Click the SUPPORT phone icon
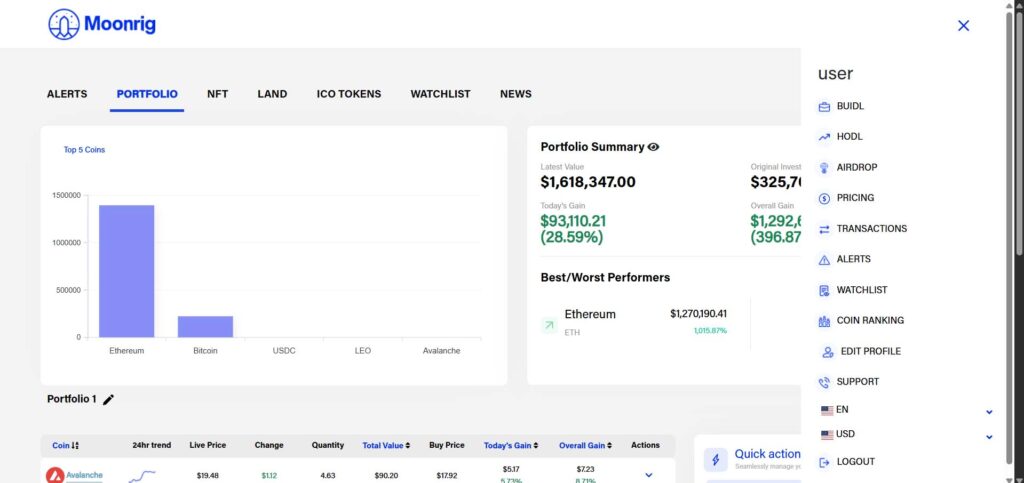This screenshot has height=483, width=1024. (x=824, y=382)
